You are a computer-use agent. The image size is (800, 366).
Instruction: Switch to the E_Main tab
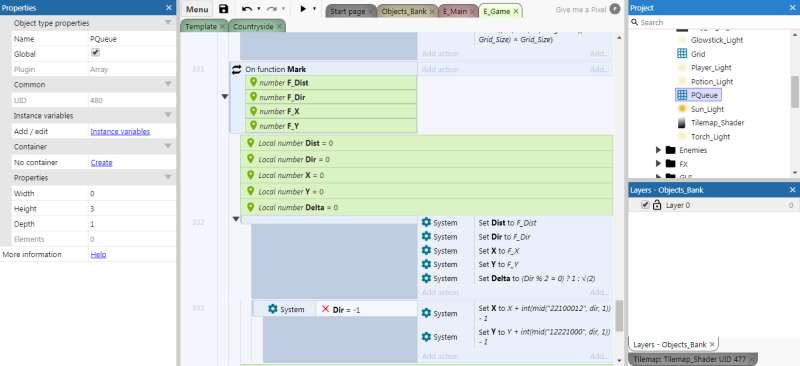click(455, 11)
